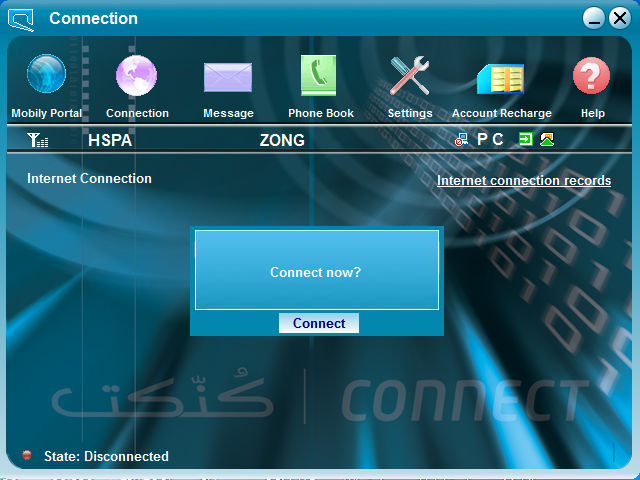Open the Phone Book icon
The width and height of the screenshot is (640, 480).
click(x=318, y=76)
